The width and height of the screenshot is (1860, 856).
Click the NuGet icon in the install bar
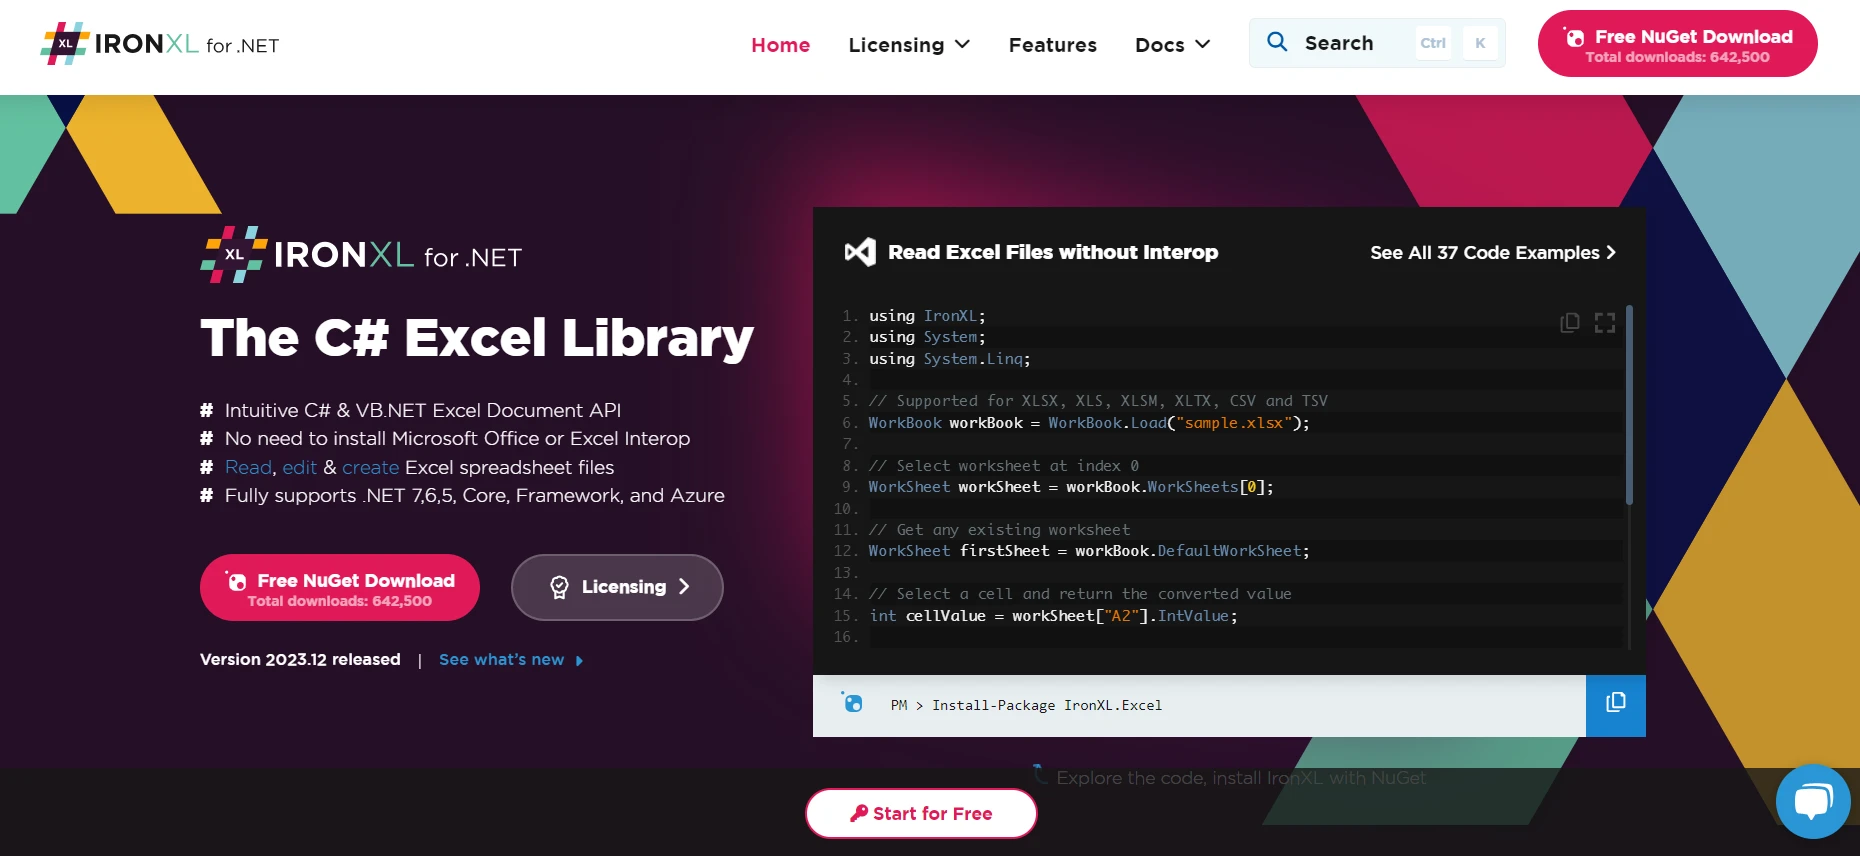tap(852, 703)
